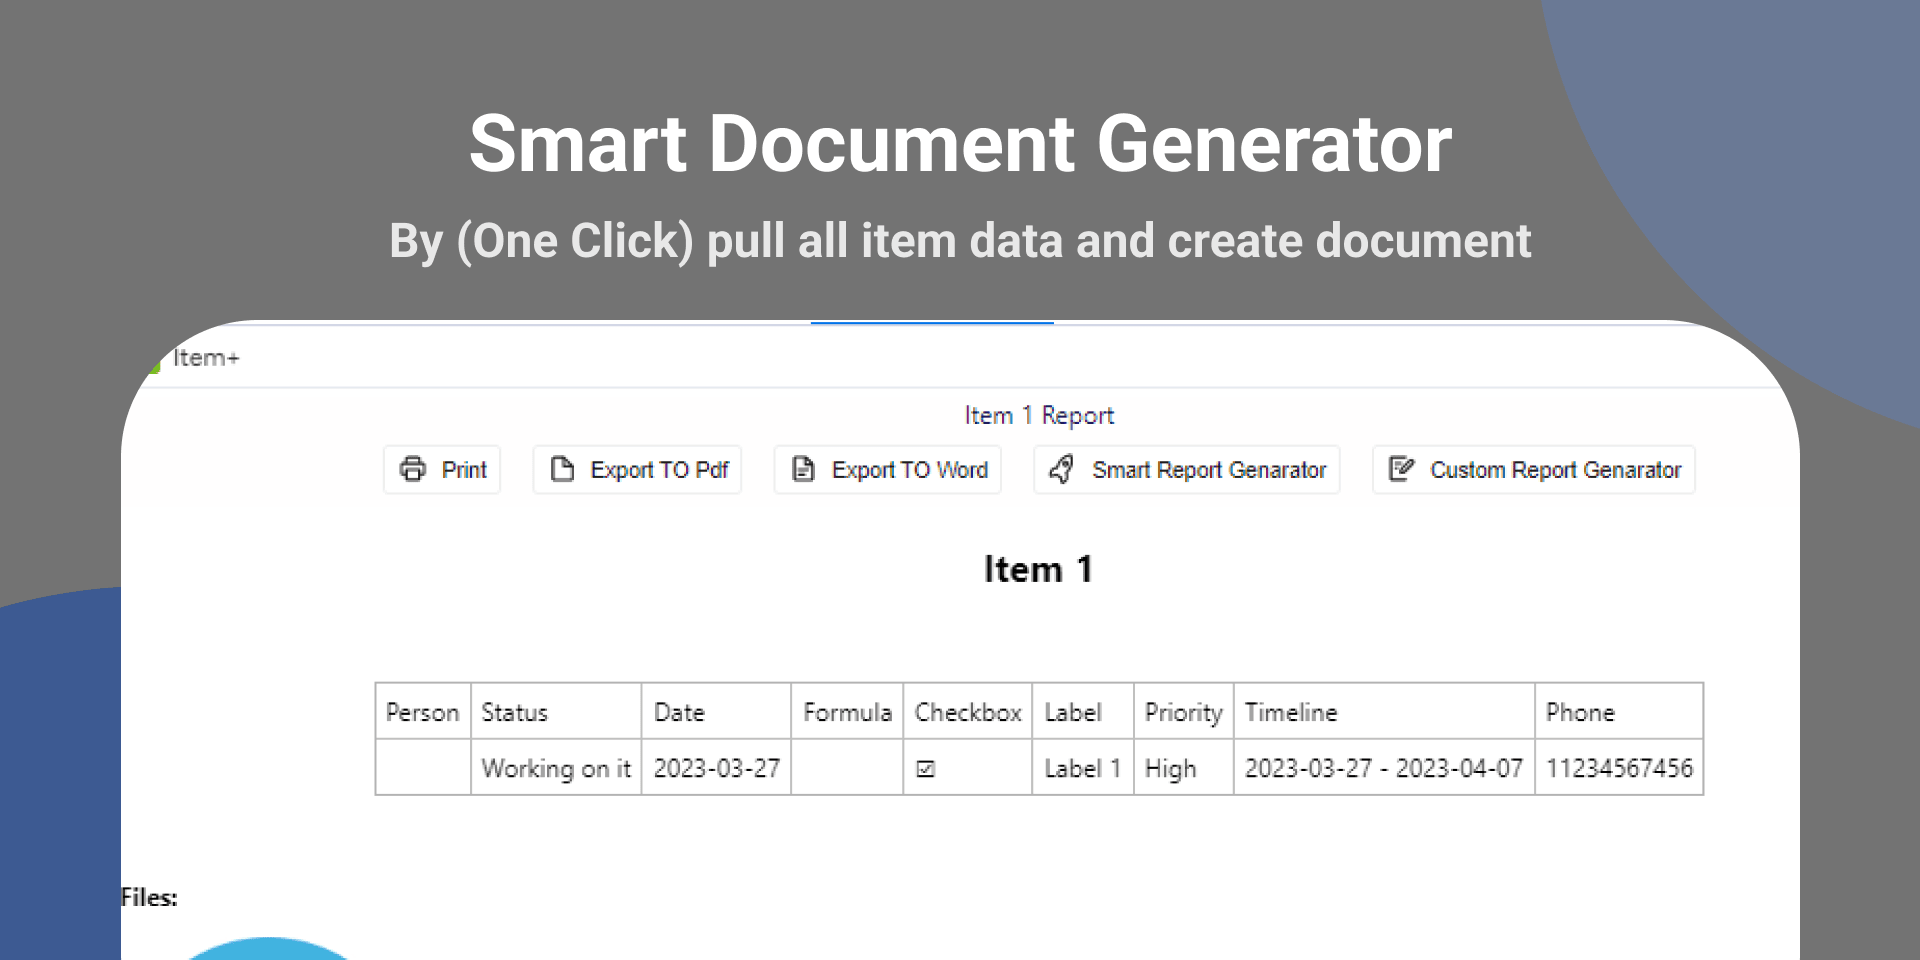Select the 'Working on it' status cell
The height and width of the screenshot is (960, 1920).
click(556, 768)
